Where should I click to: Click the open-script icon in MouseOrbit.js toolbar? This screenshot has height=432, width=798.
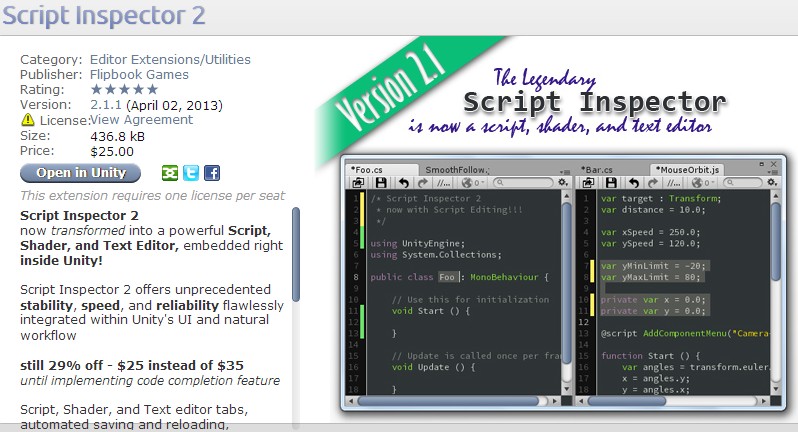(588, 182)
